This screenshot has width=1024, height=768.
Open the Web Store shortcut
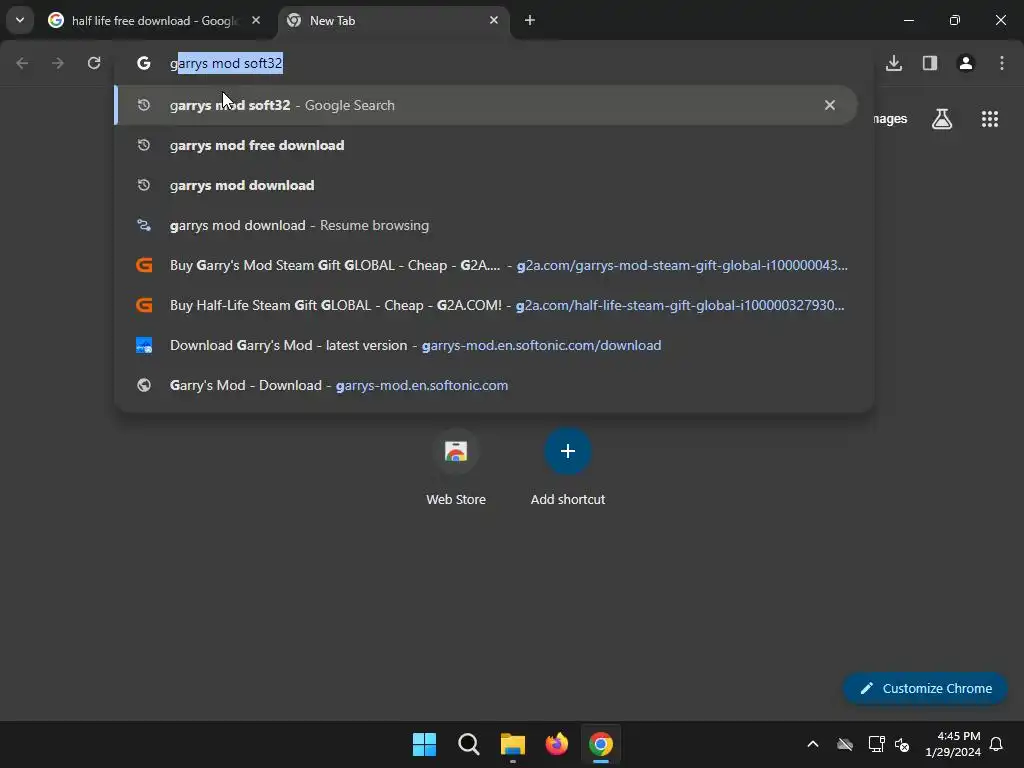456,467
